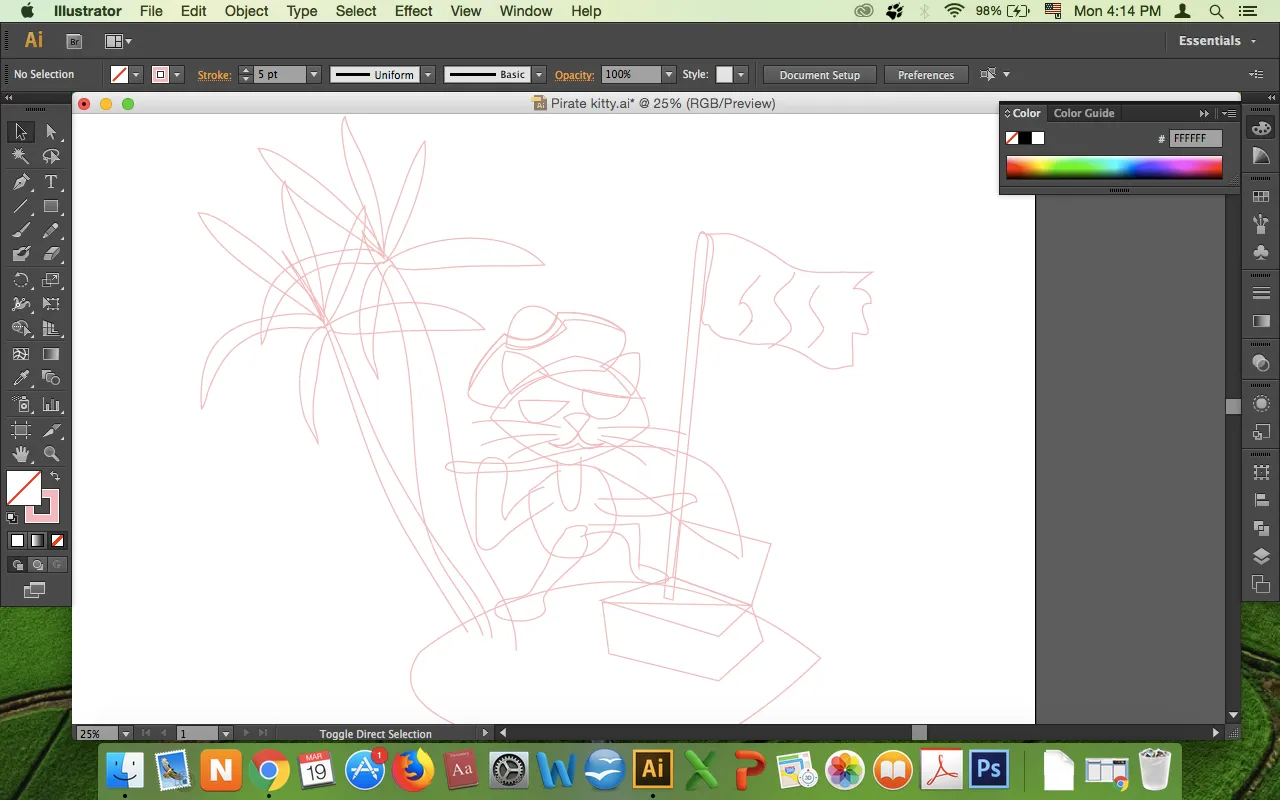Open the Effect menu
This screenshot has height=800, width=1280.
point(413,11)
